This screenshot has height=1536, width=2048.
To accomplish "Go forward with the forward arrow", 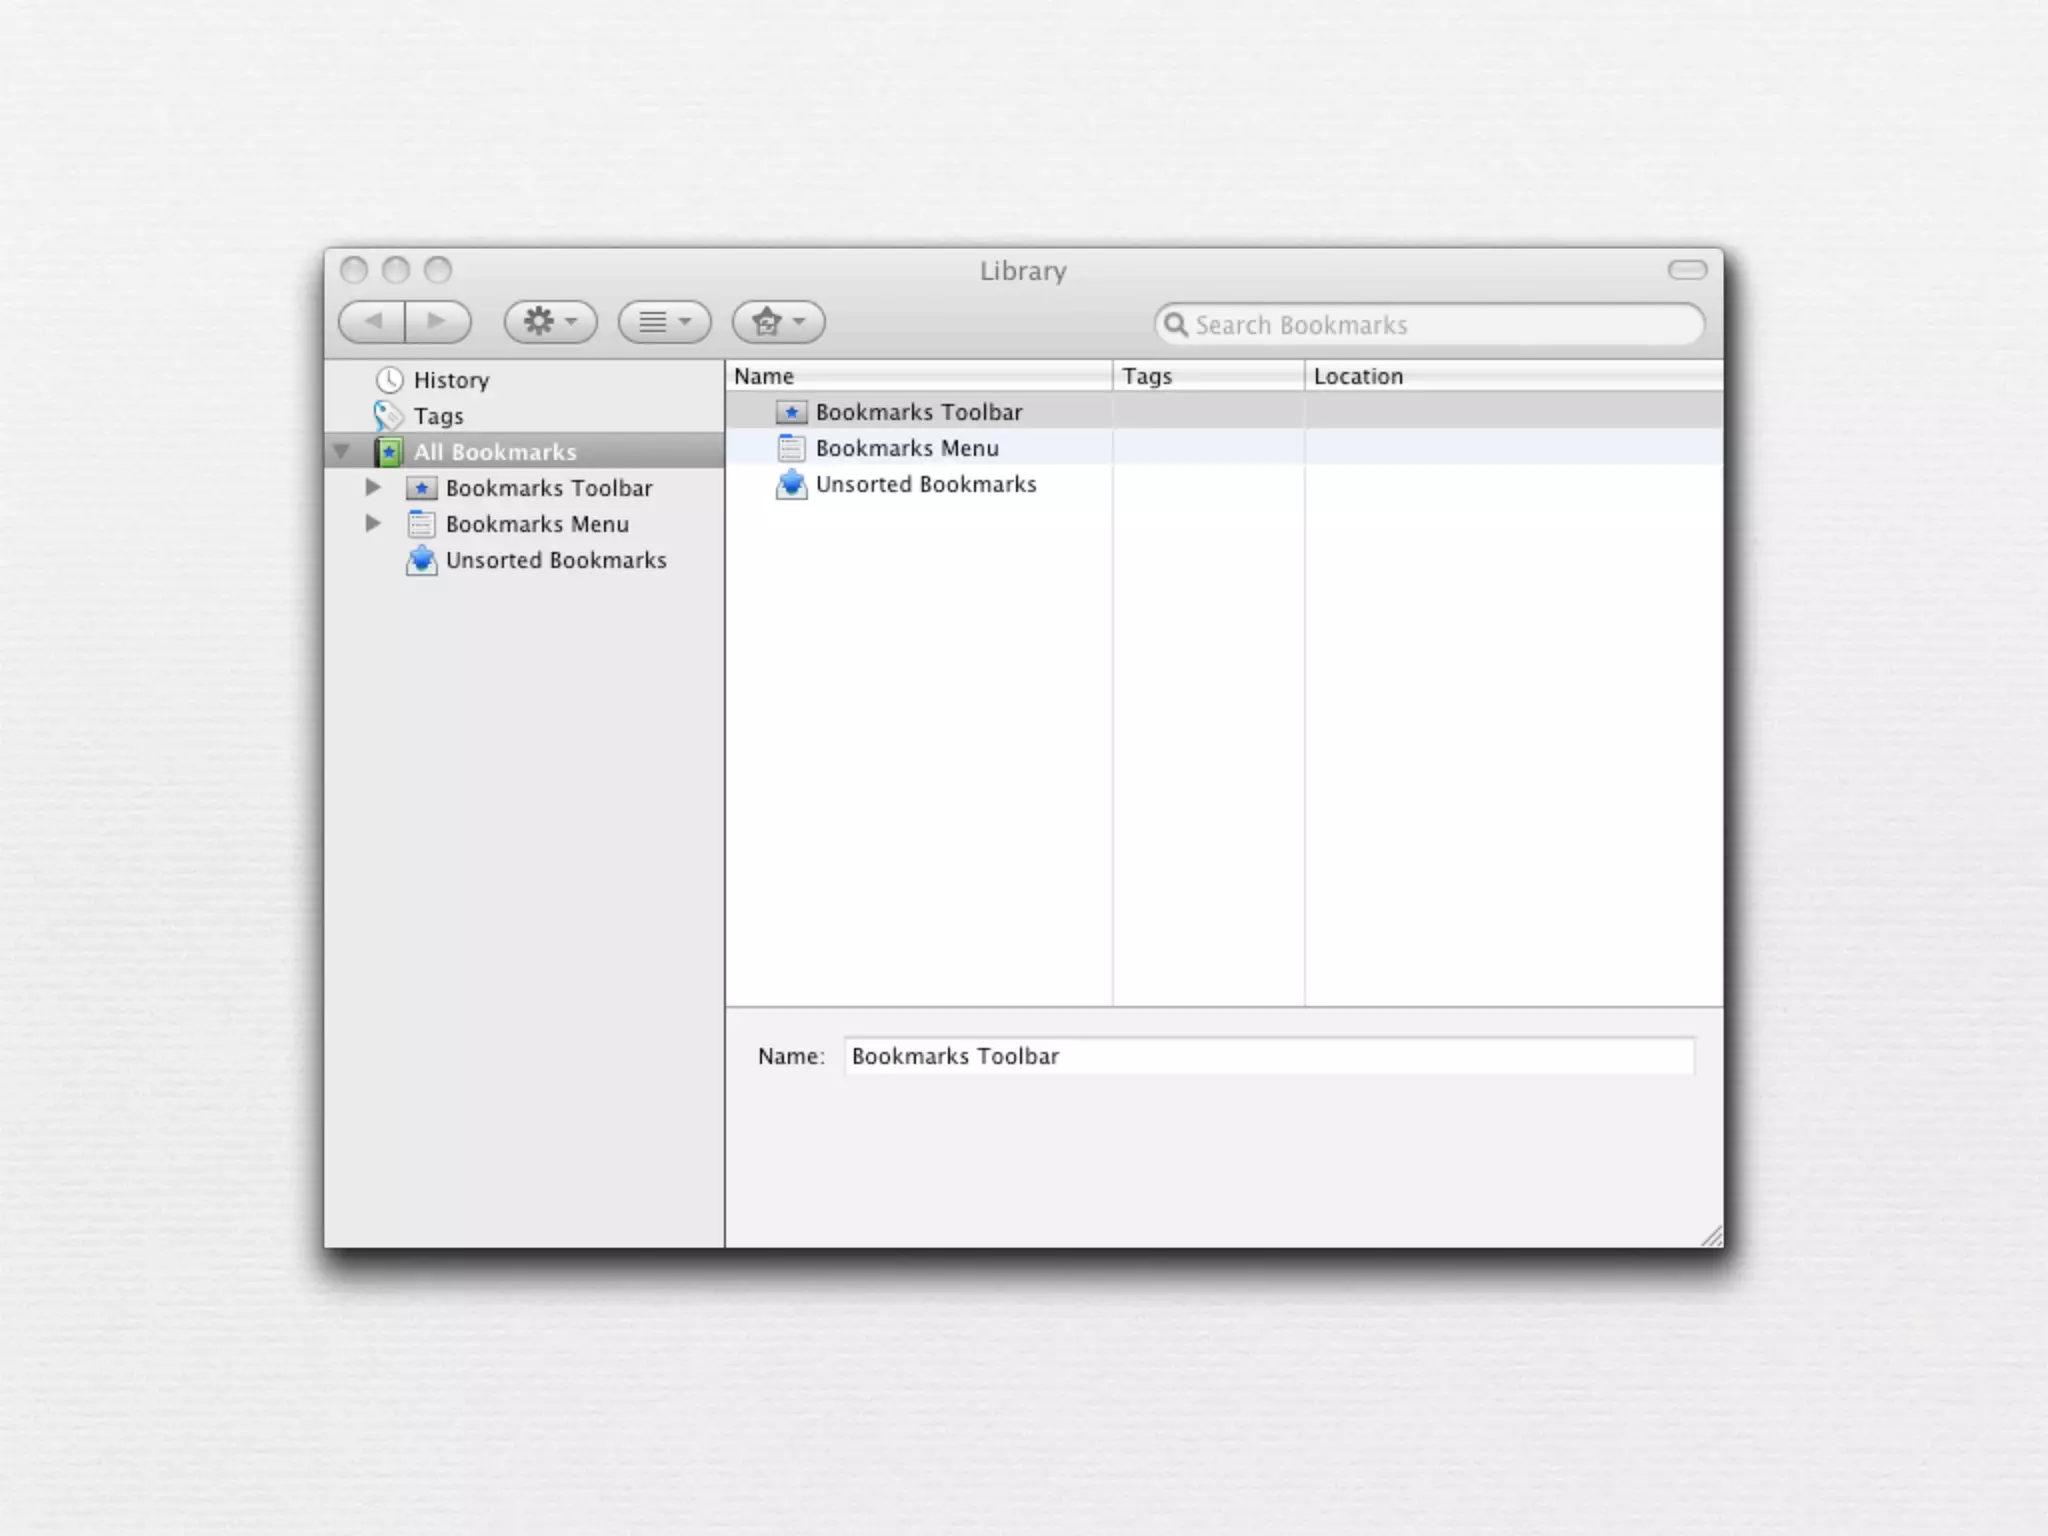I will (437, 322).
